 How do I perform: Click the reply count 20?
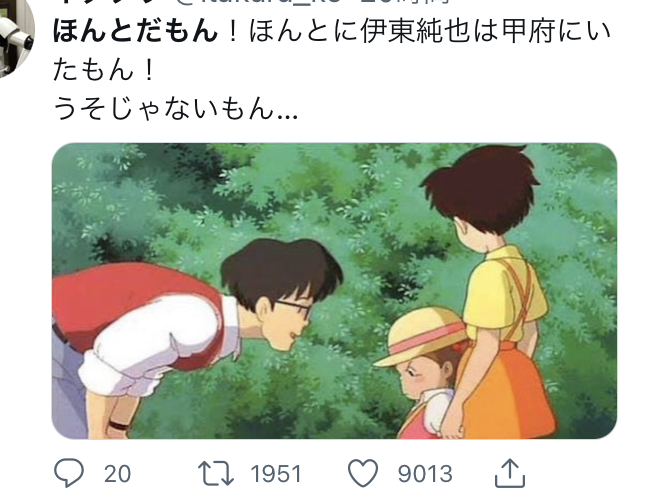[x=117, y=474]
